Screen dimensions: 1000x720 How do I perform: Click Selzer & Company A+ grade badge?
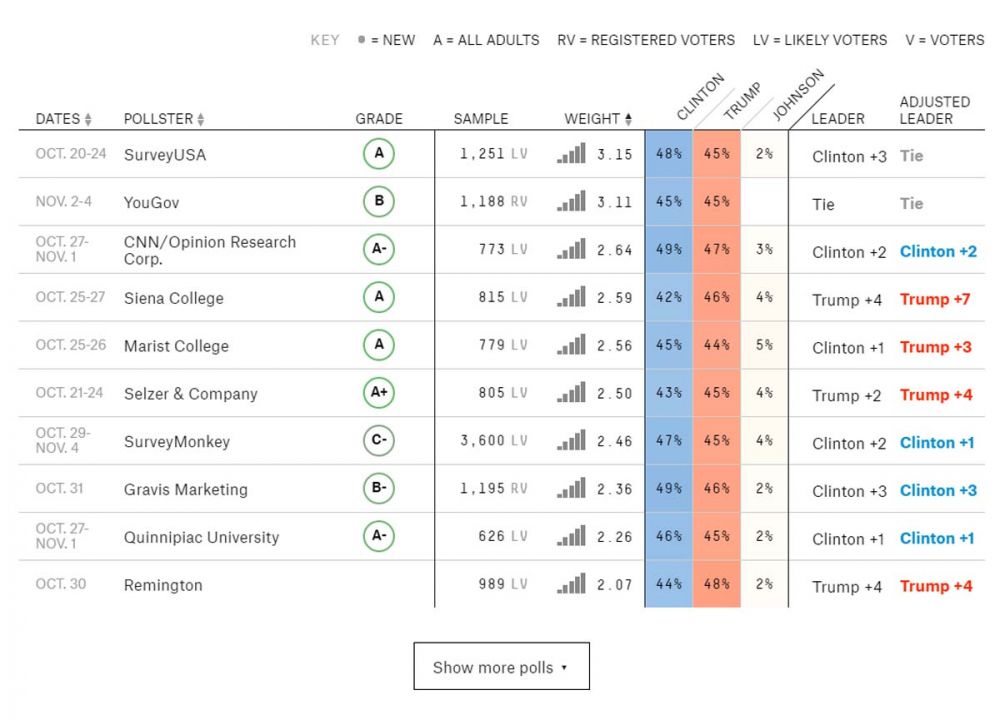[379, 393]
